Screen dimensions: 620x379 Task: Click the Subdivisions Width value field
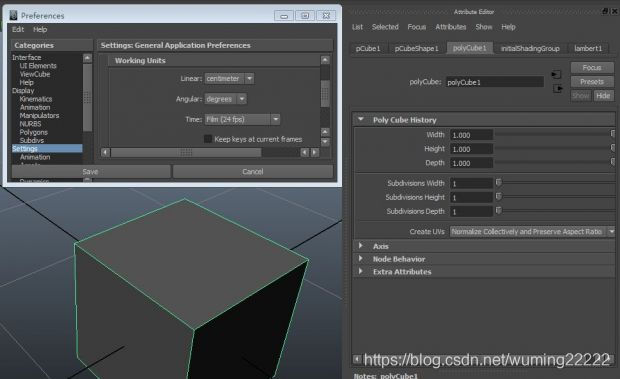(x=471, y=183)
